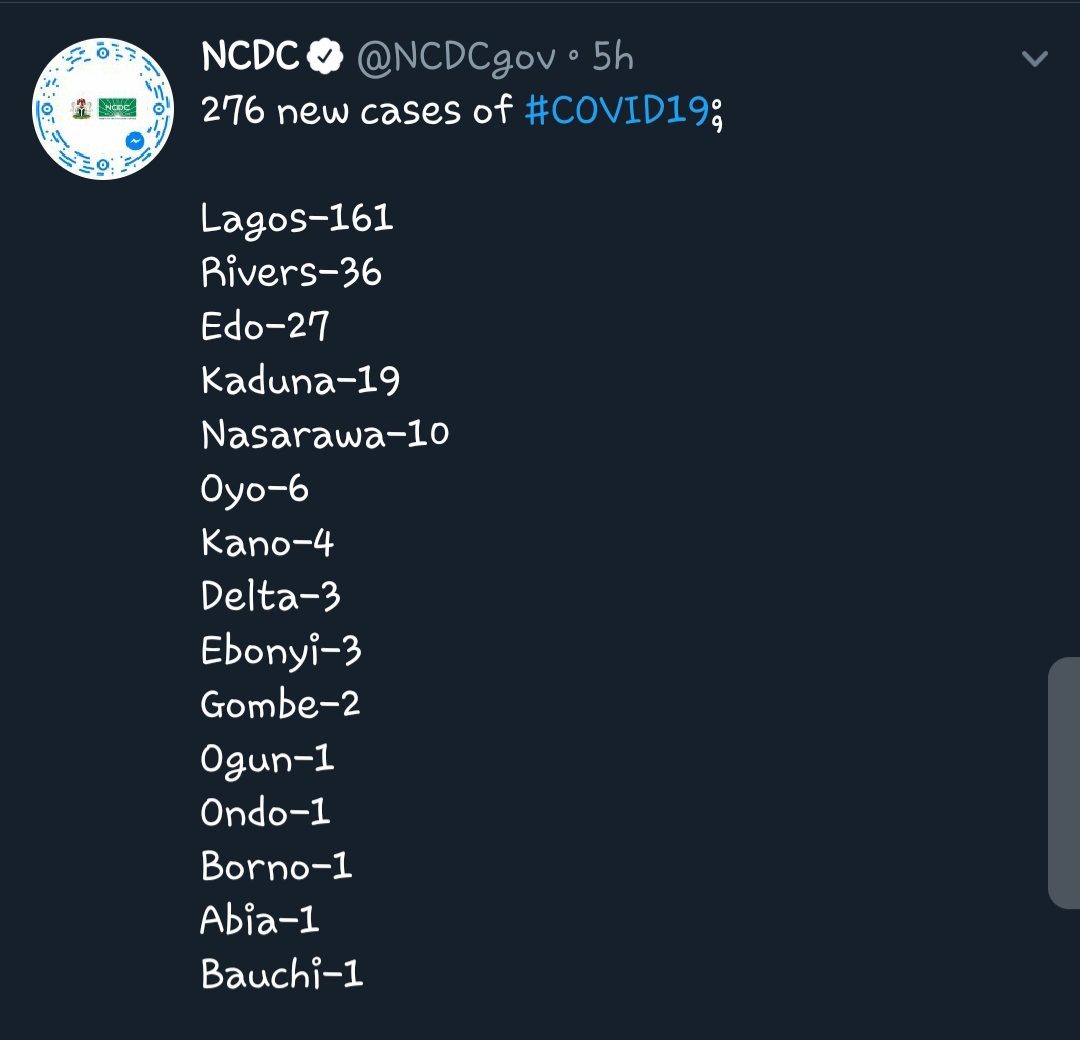Open the #COVID19 hashtag link
Viewport: 1080px width, 1040px height.
617,110
